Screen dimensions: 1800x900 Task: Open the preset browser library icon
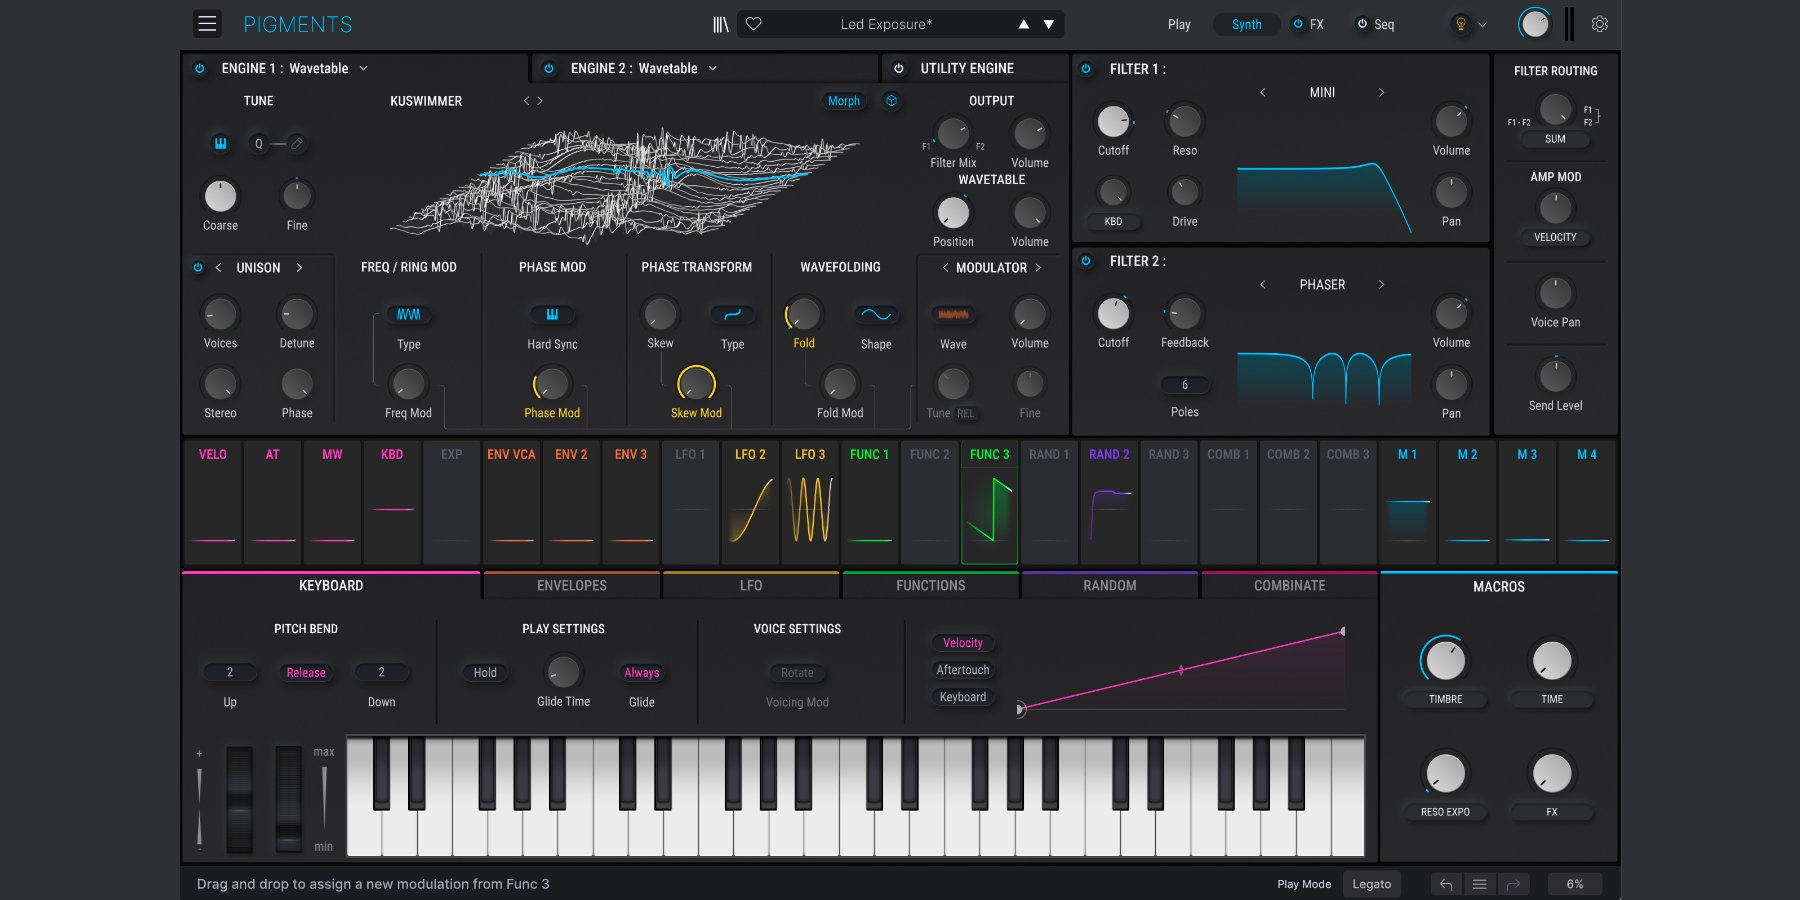(x=720, y=24)
